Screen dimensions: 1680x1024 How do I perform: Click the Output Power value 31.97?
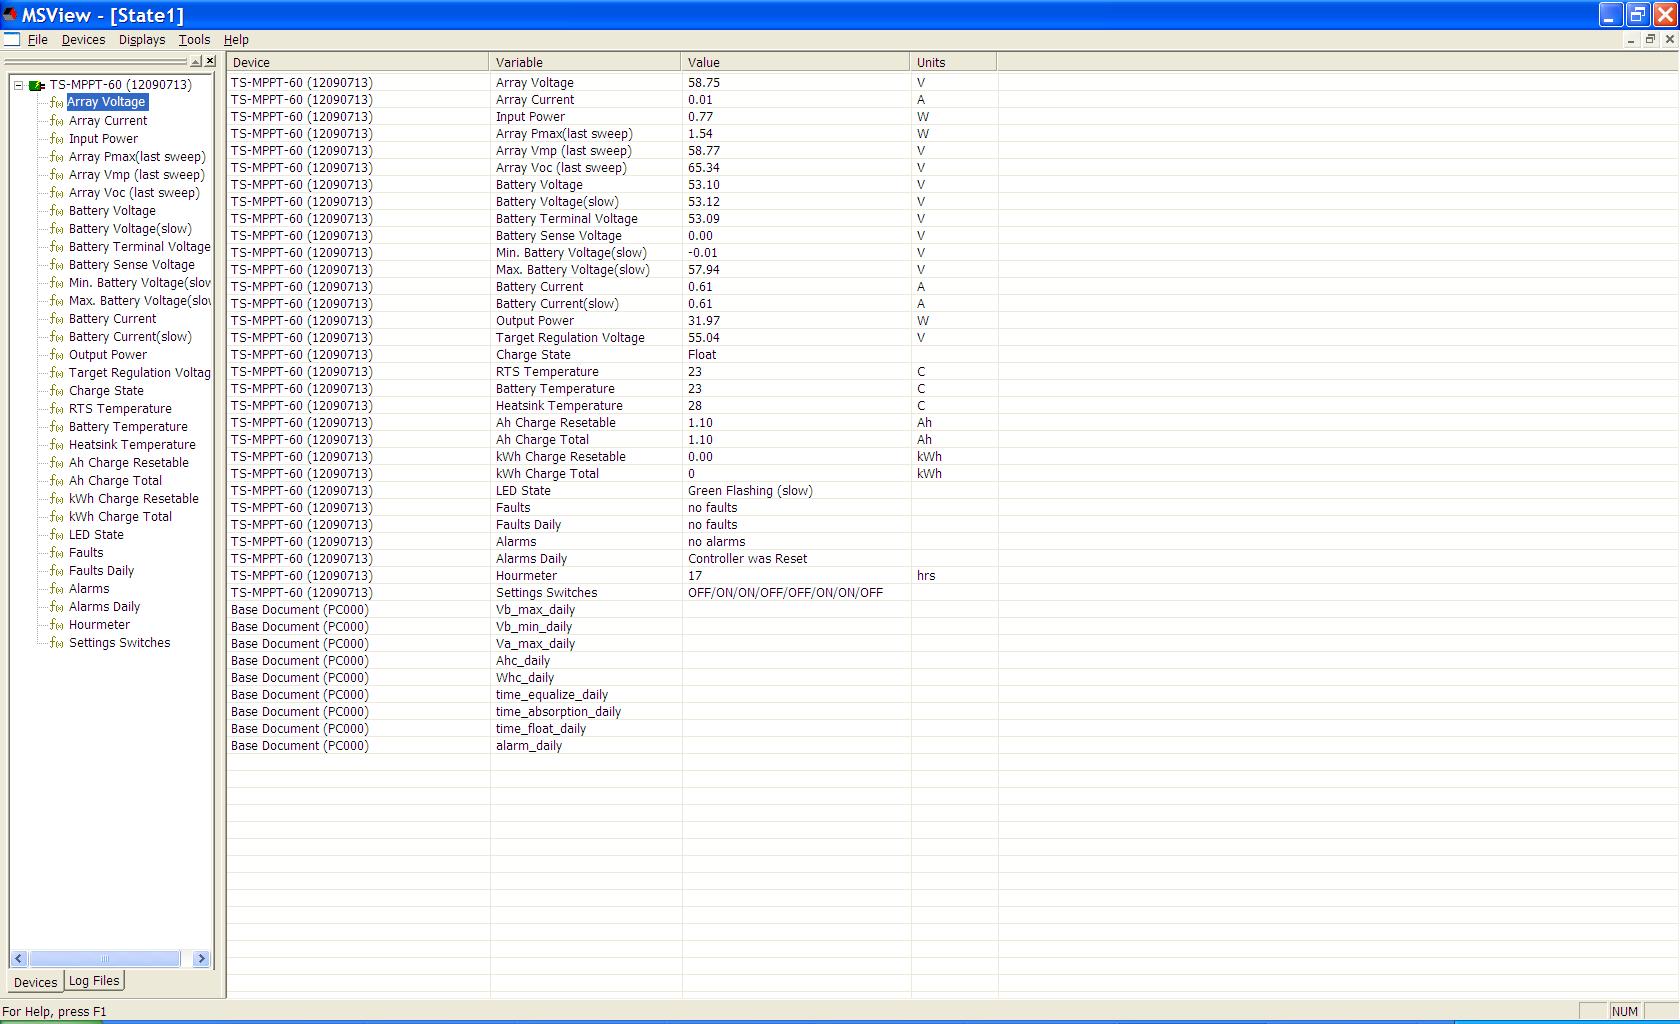point(704,321)
